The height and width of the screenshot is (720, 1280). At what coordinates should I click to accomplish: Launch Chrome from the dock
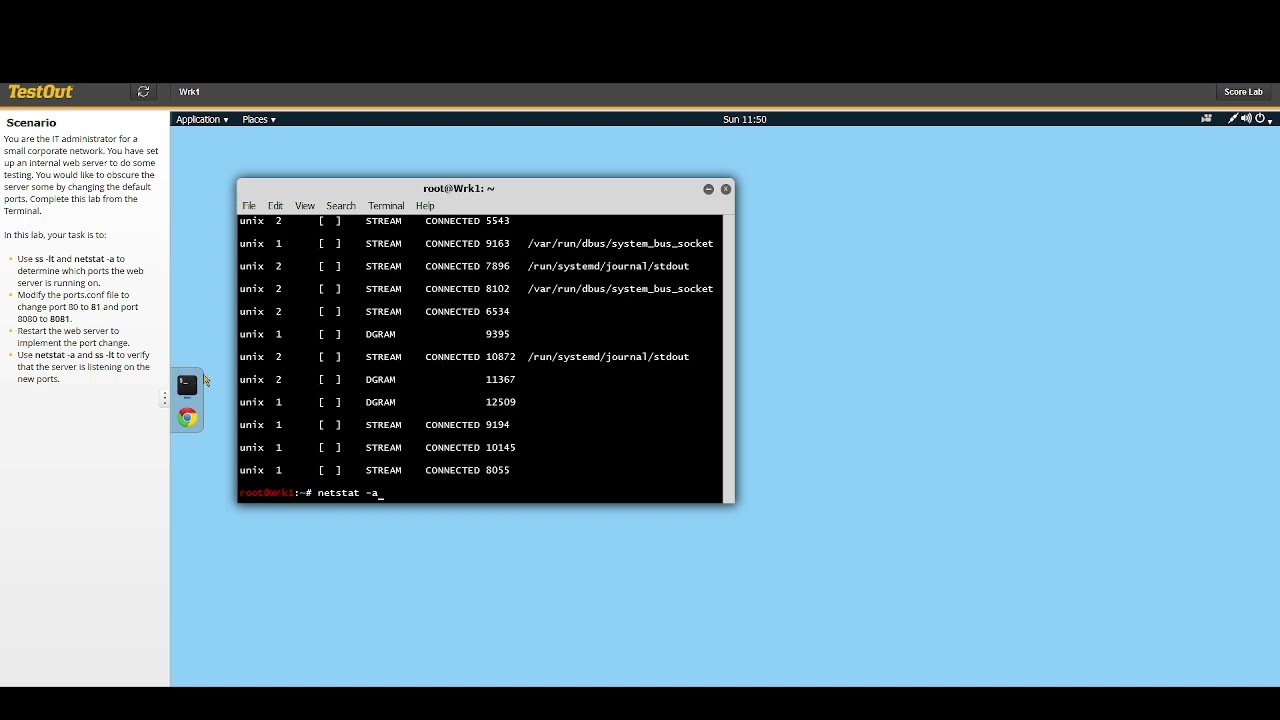point(188,418)
